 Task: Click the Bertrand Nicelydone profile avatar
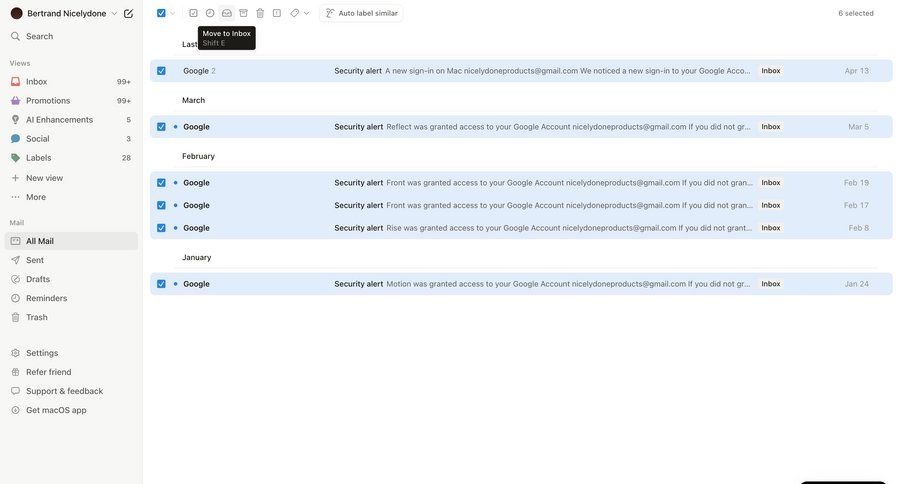click(17, 13)
